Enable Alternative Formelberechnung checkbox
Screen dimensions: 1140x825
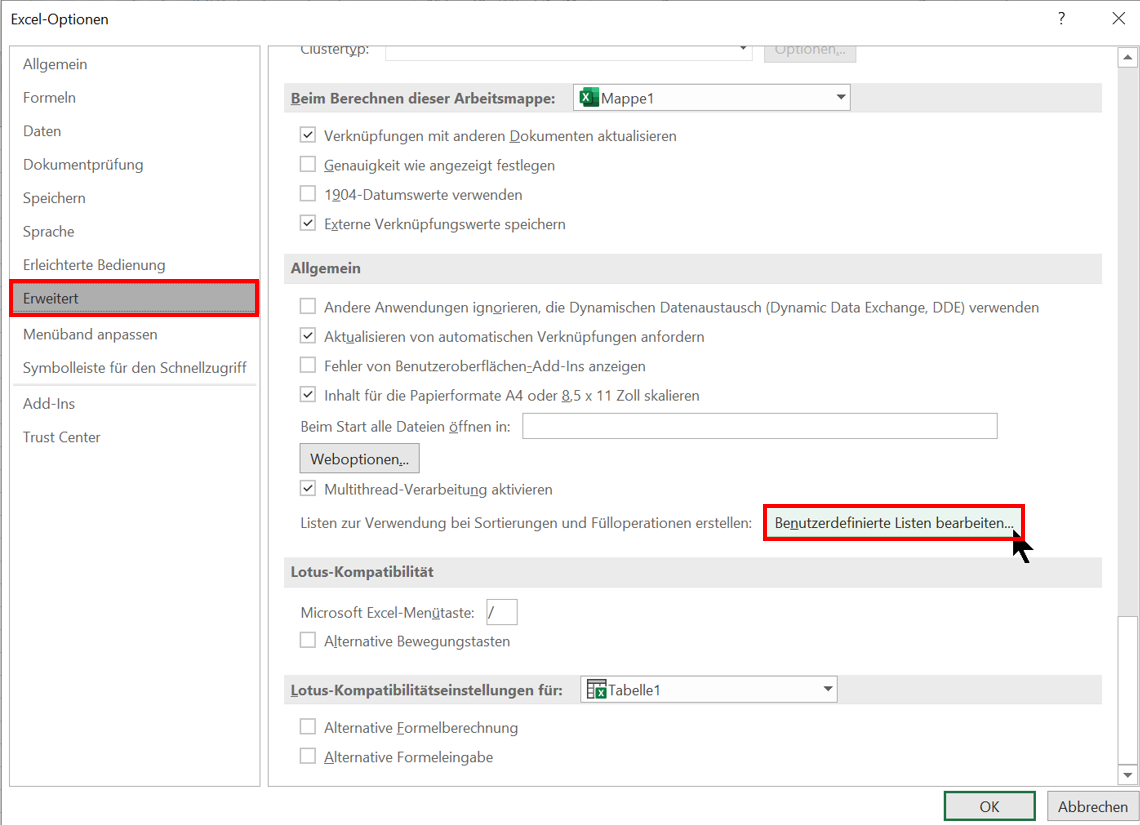308,728
